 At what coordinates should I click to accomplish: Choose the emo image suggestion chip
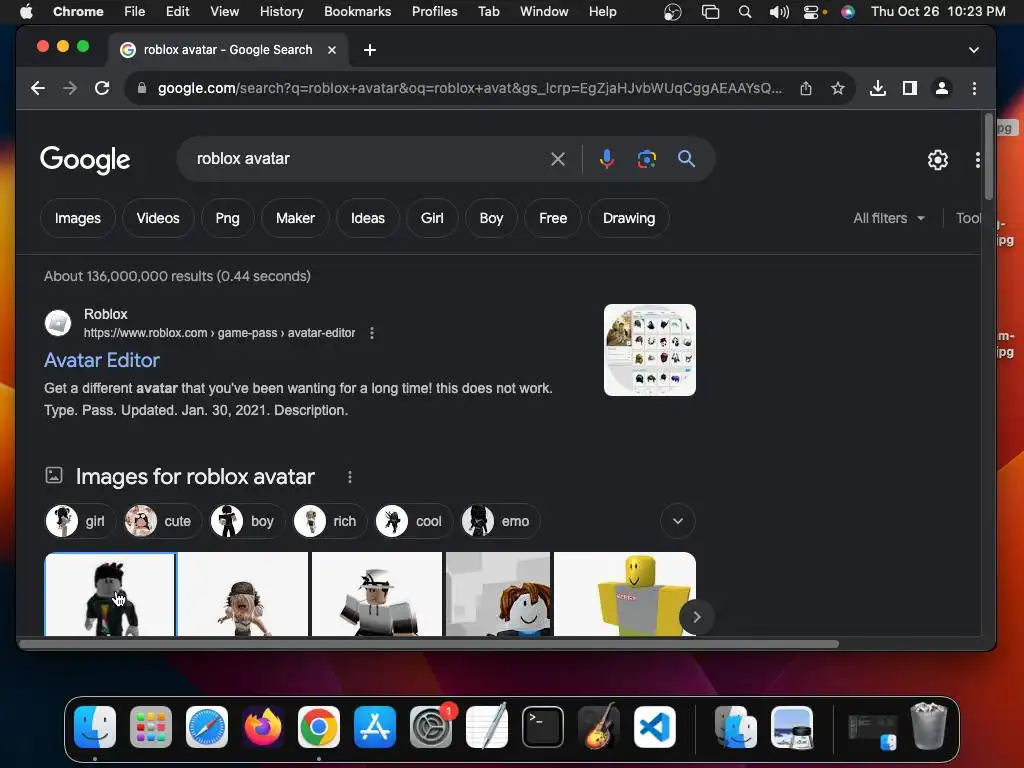(x=500, y=521)
